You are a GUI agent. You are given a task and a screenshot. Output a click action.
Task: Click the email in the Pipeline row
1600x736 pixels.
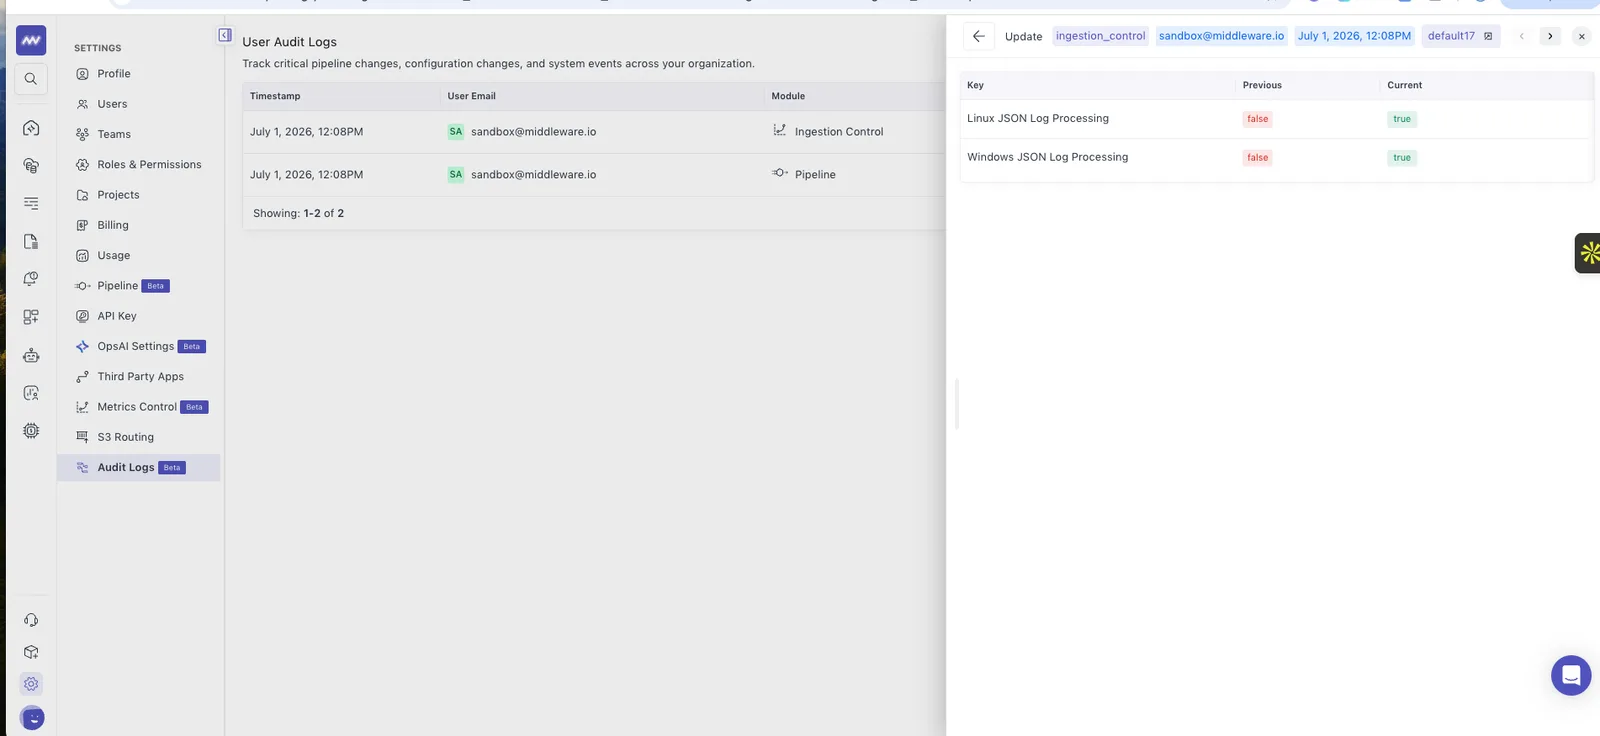[x=533, y=175]
